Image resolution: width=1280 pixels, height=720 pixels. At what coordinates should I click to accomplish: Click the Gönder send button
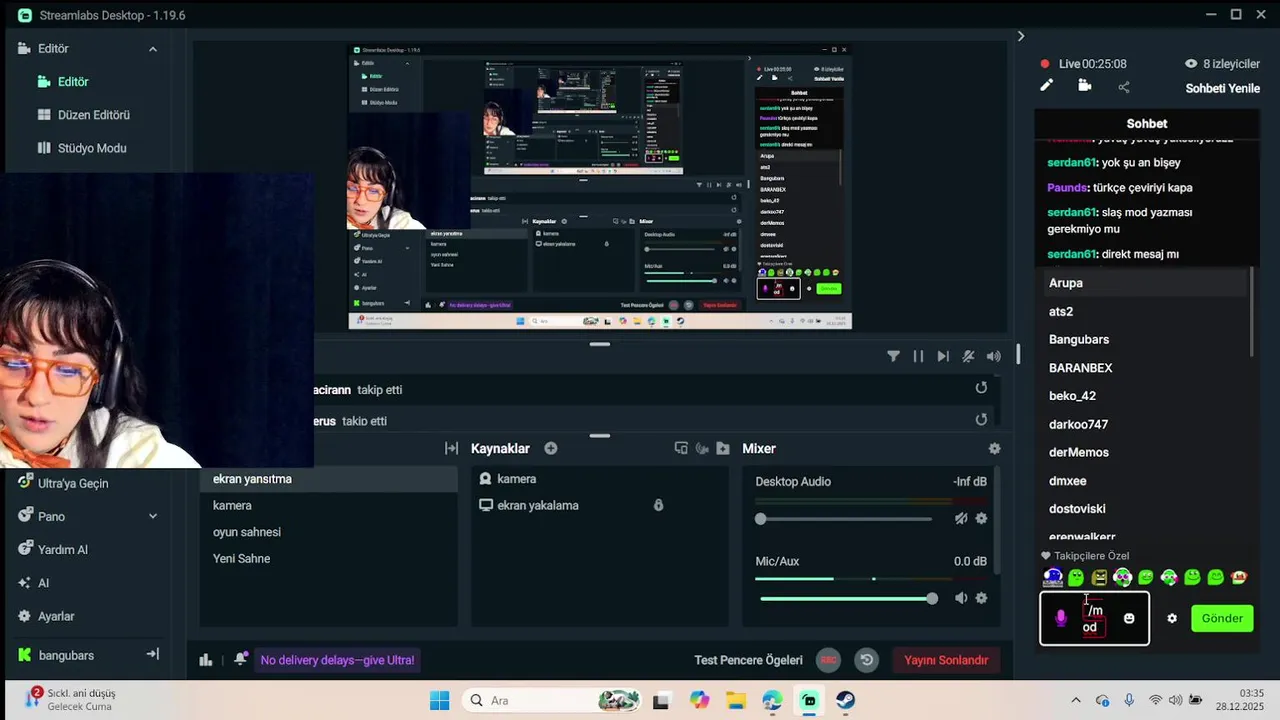1222,618
